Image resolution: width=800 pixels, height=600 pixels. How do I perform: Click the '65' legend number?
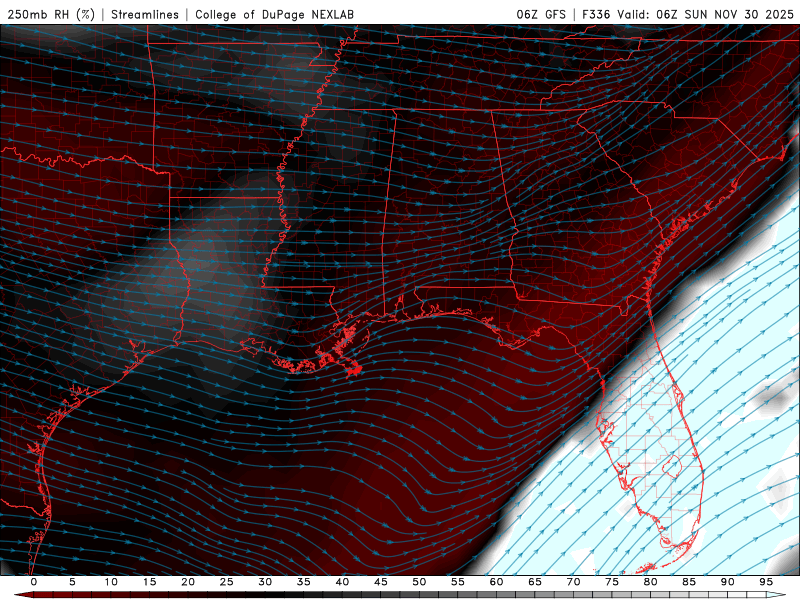(535, 582)
